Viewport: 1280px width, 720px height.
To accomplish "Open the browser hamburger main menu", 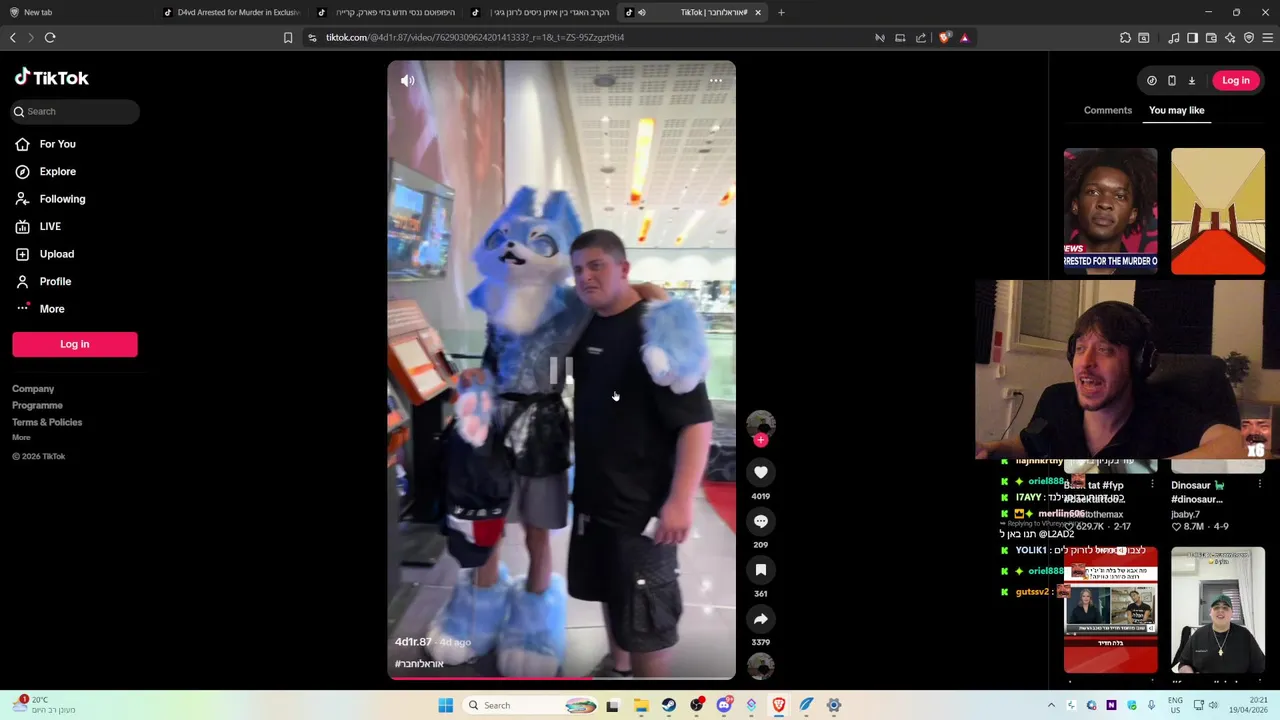I will tap(1268, 37).
